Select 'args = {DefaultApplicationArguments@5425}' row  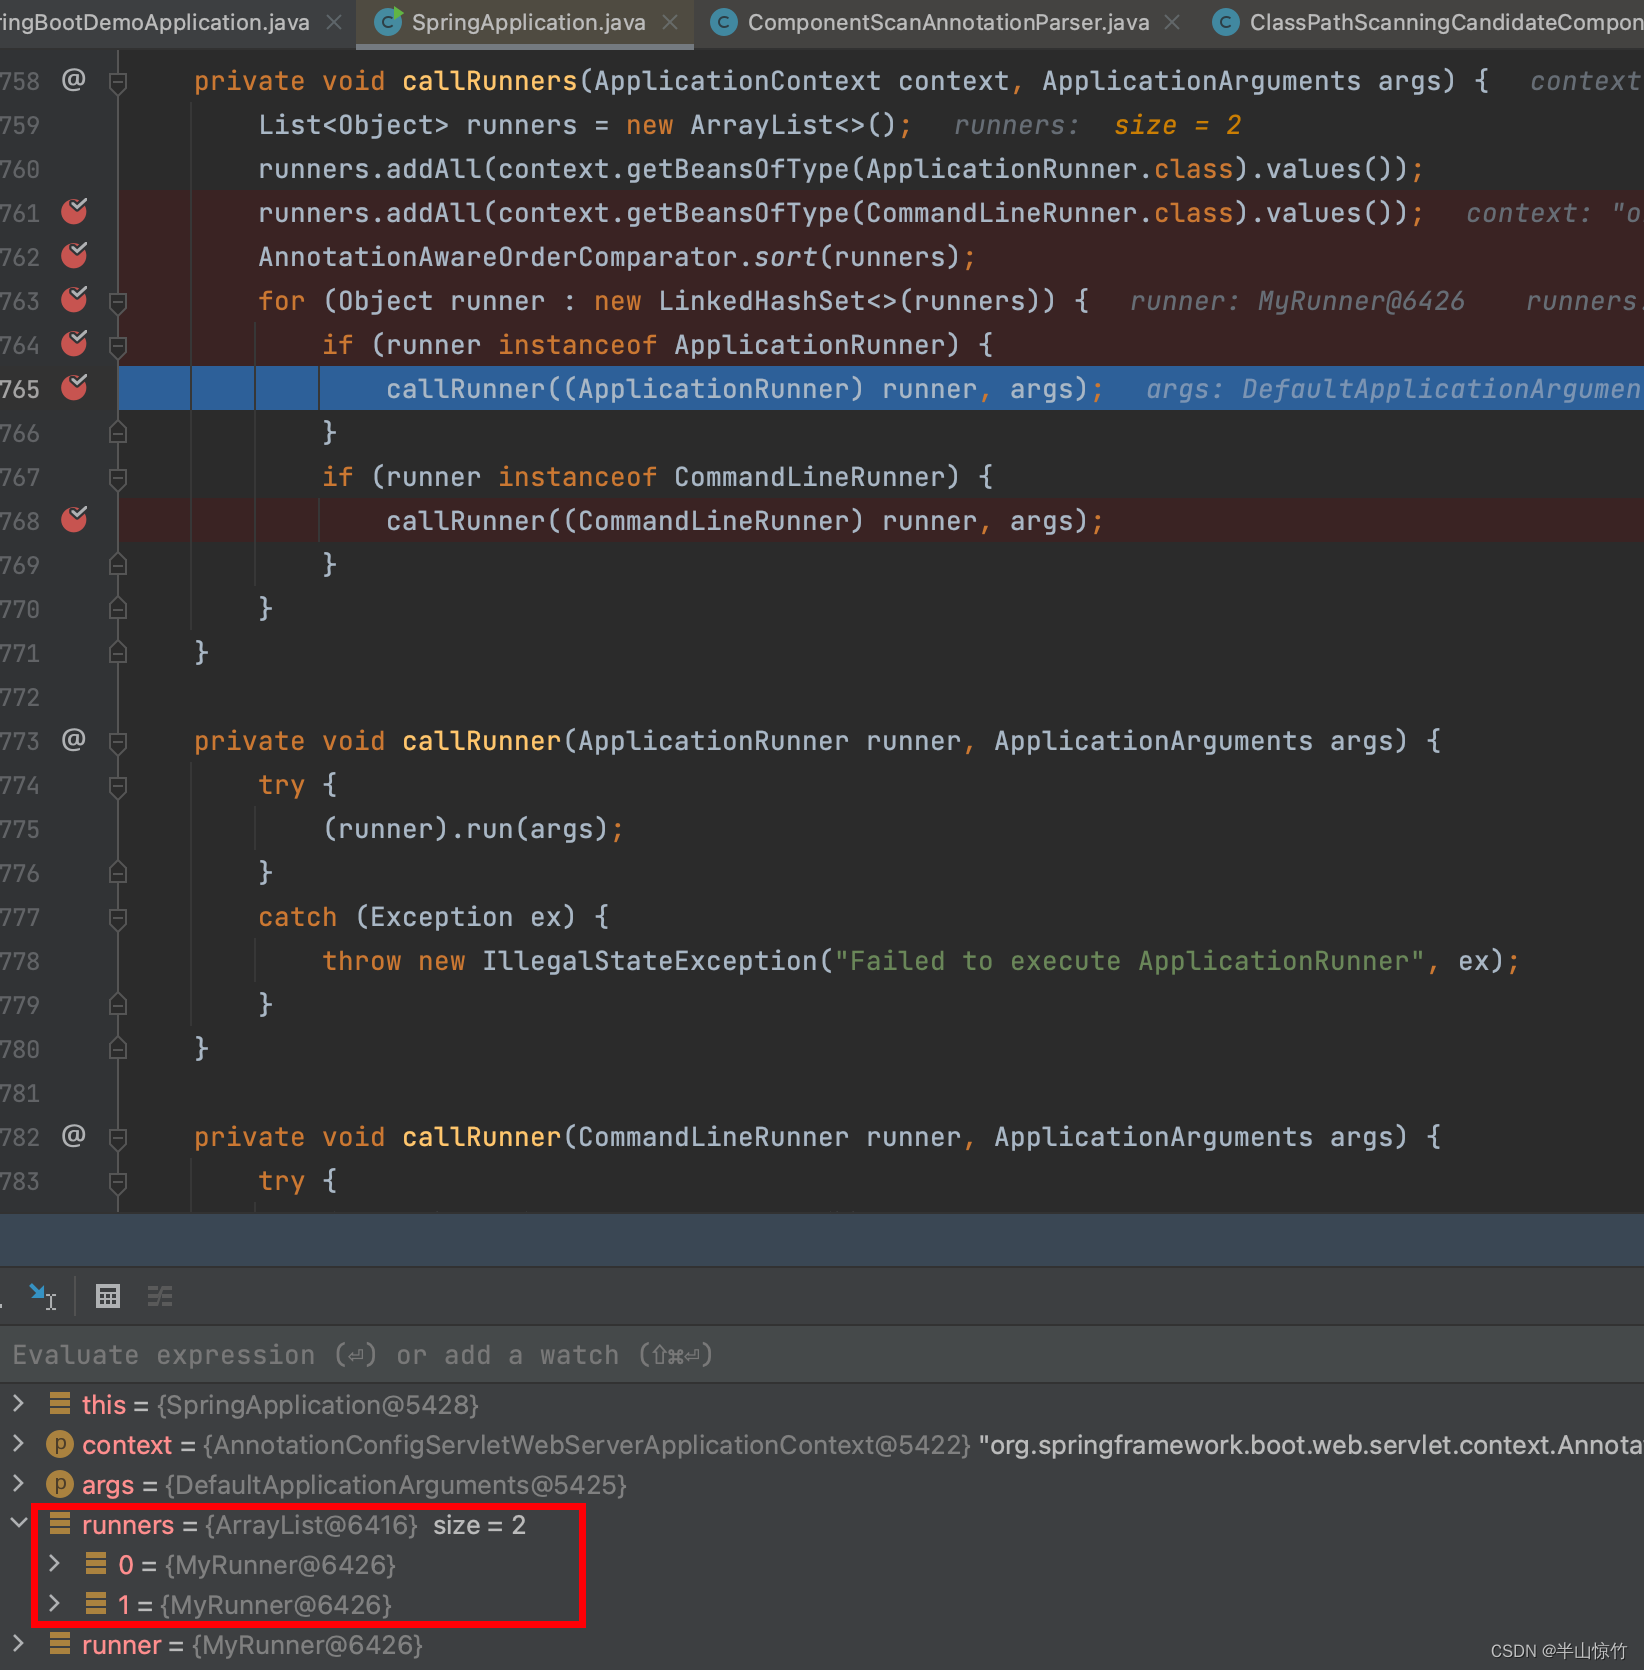coord(822,1484)
